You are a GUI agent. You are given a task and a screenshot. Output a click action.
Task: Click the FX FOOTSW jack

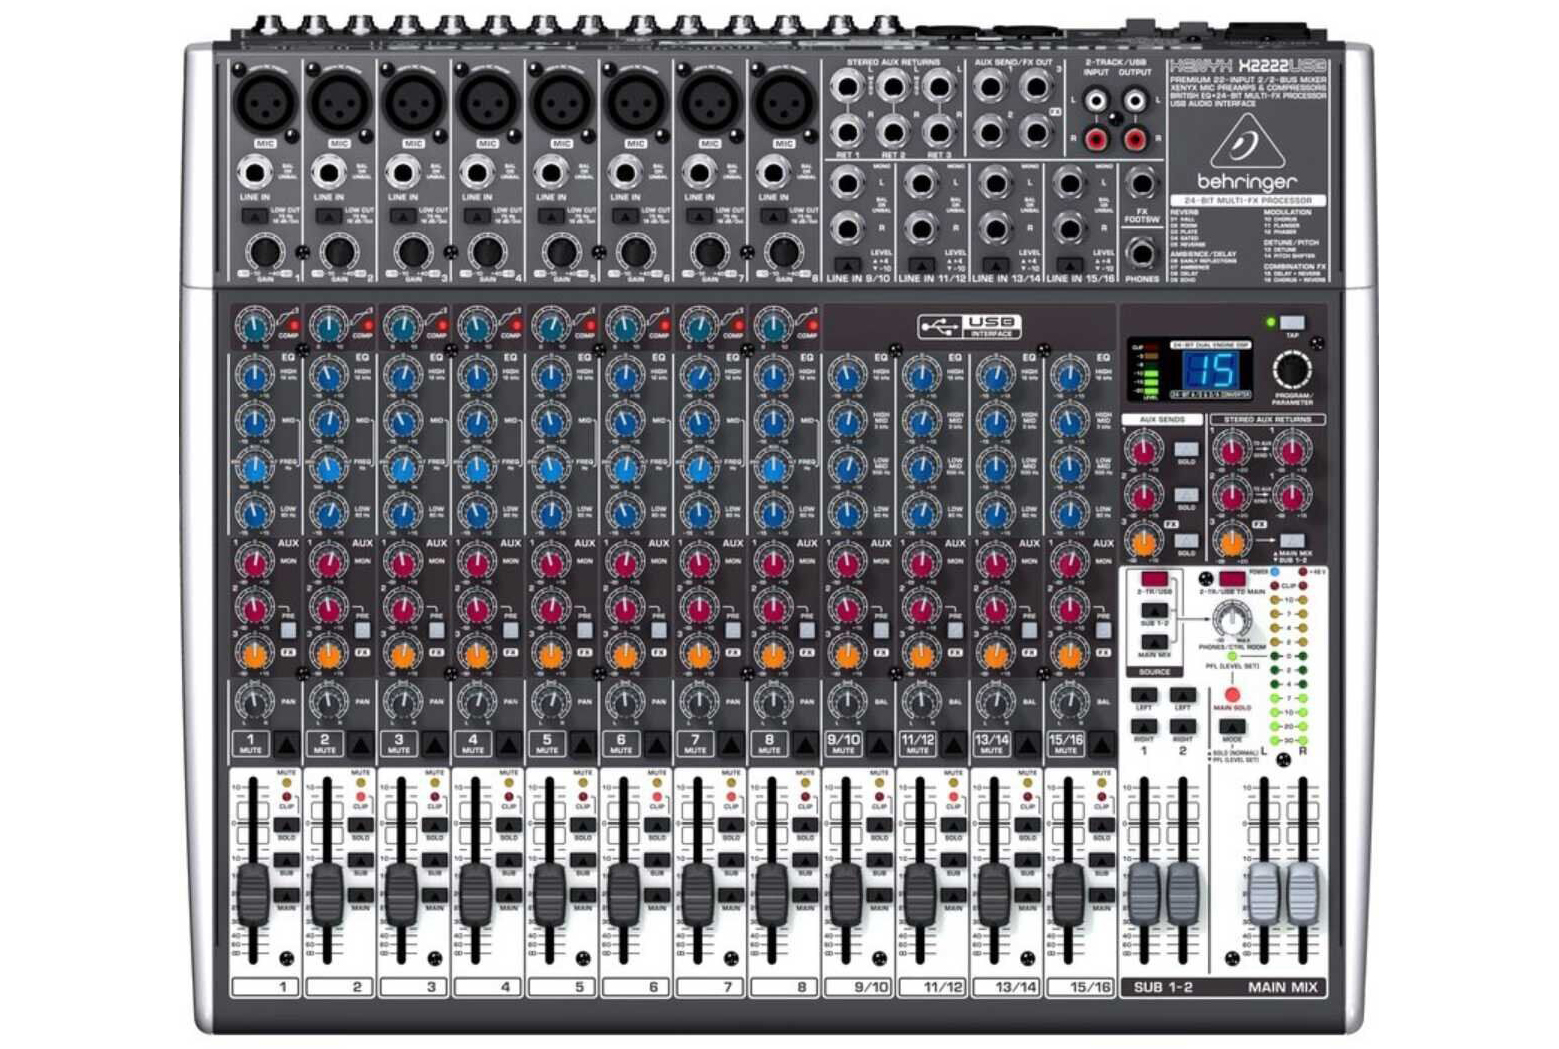click(x=1141, y=184)
